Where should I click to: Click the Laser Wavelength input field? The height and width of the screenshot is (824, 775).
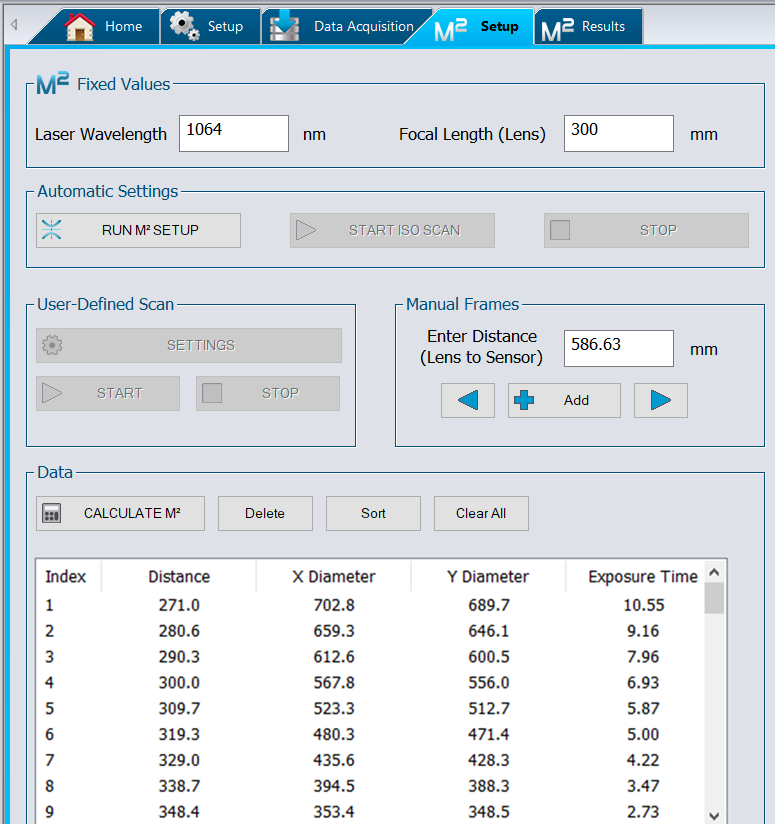234,133
